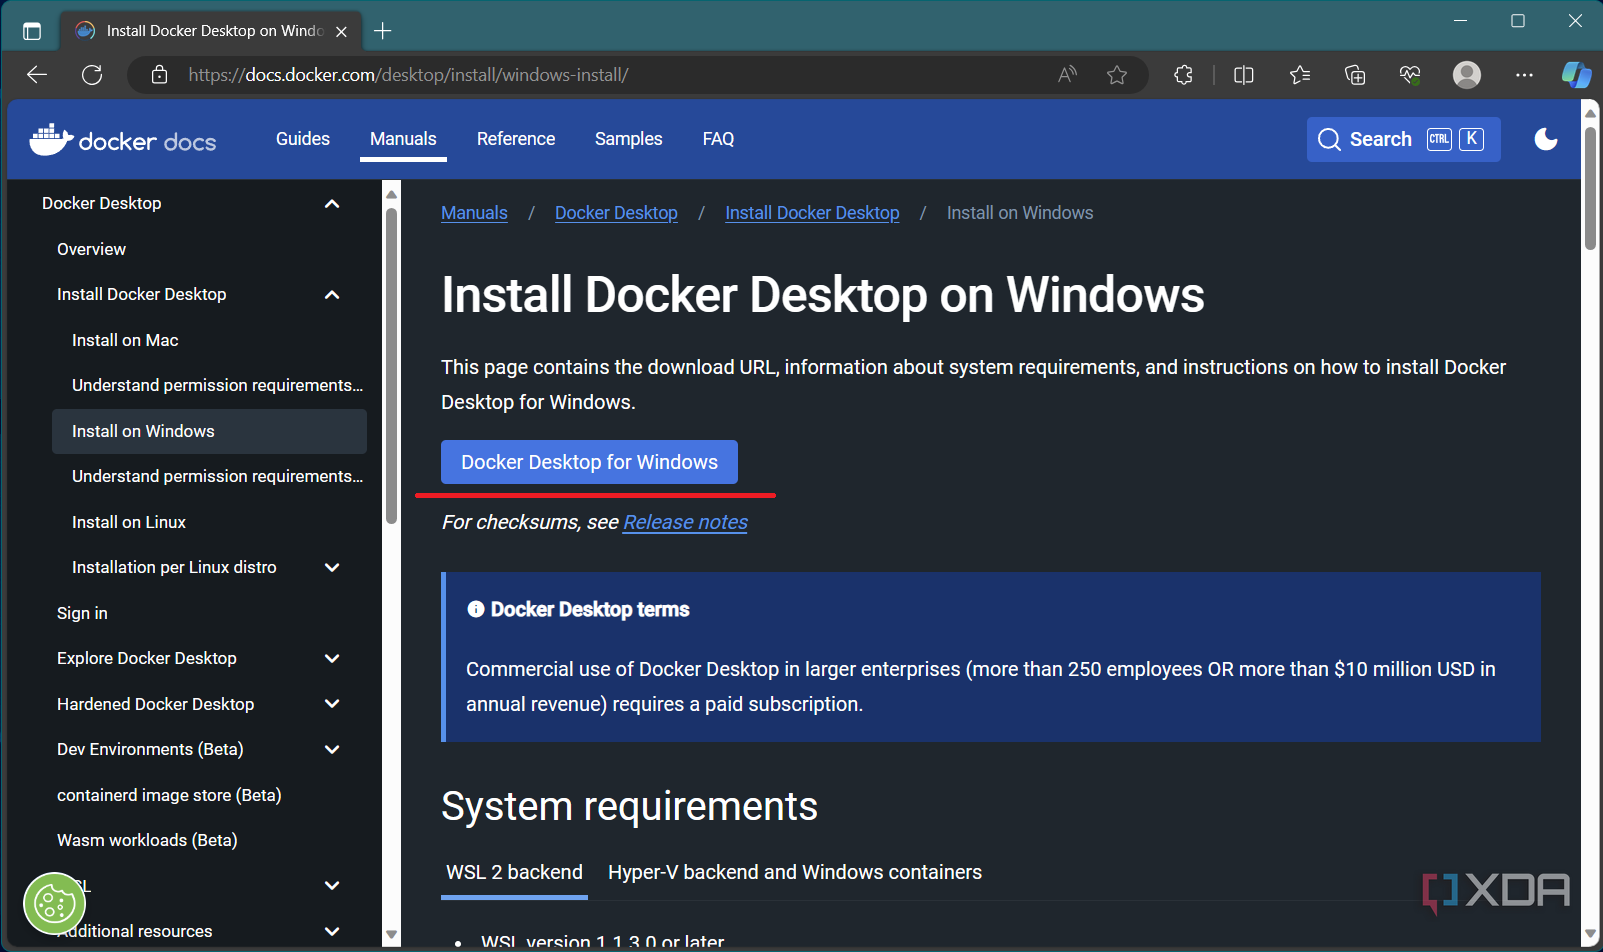
Task: Open the Guides nav item
Action: (303, 139)
